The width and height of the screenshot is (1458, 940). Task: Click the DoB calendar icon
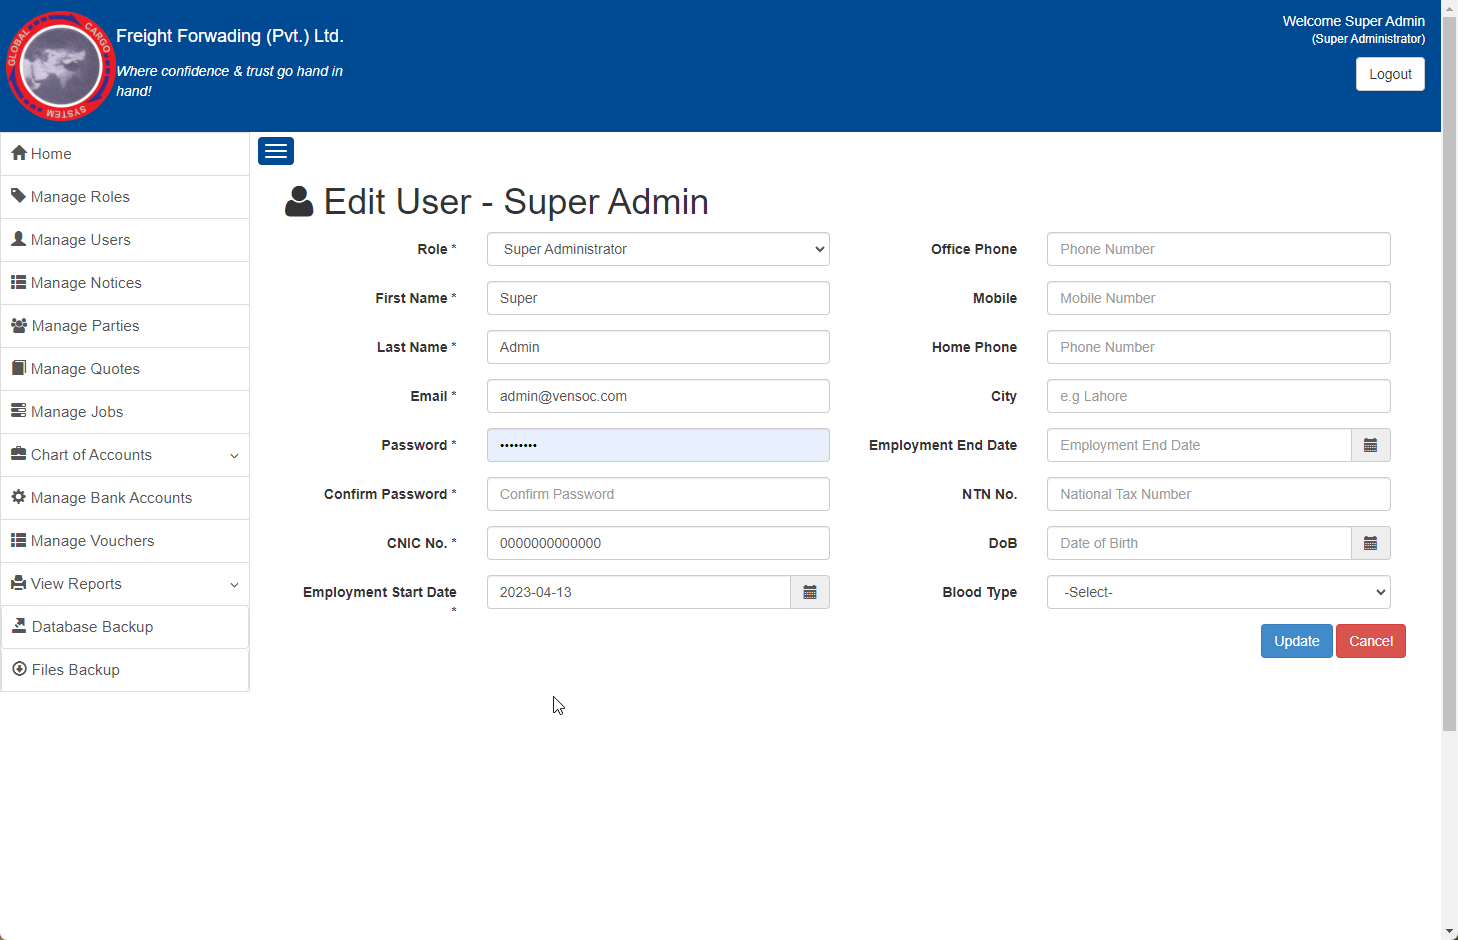point(1370,543)
